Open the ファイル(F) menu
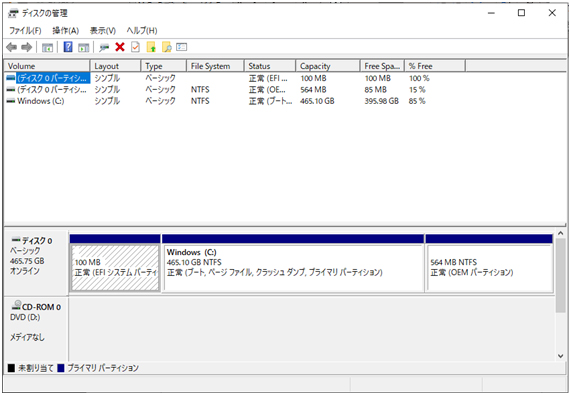This screenshot has width=571, height=395. 25,31
